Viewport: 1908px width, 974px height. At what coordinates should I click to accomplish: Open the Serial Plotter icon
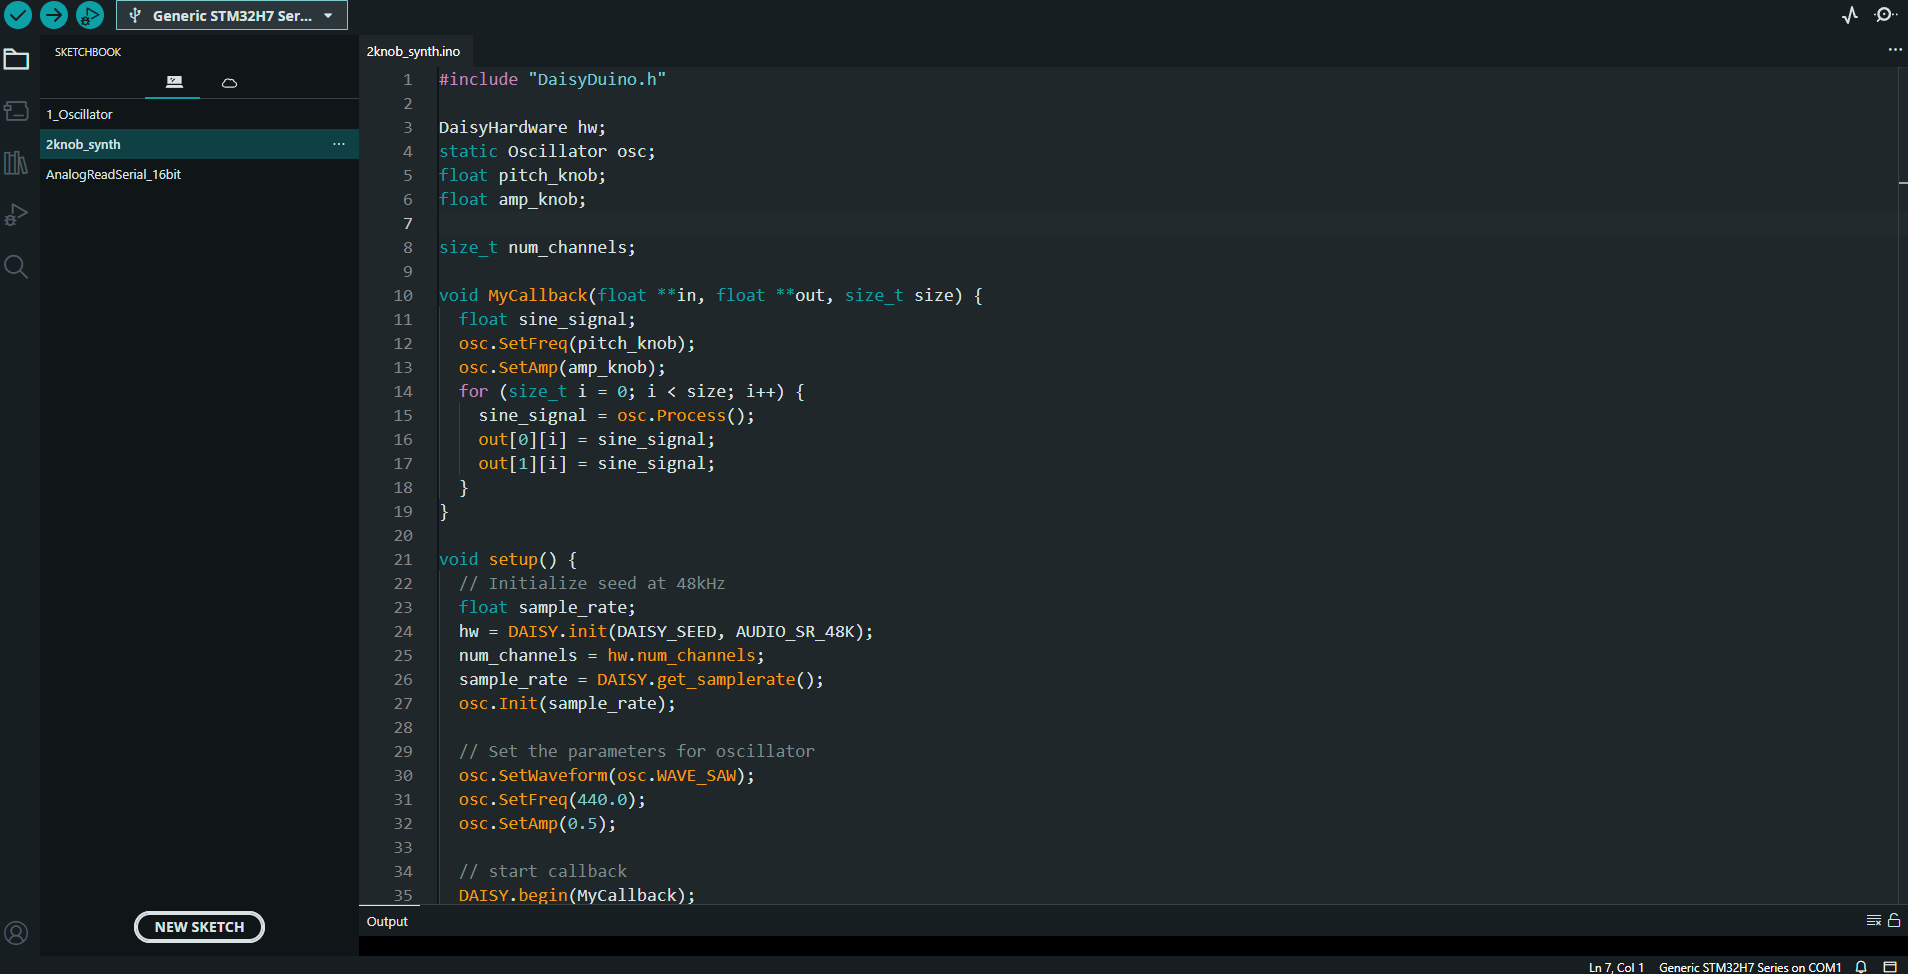tap(1850, 15)
